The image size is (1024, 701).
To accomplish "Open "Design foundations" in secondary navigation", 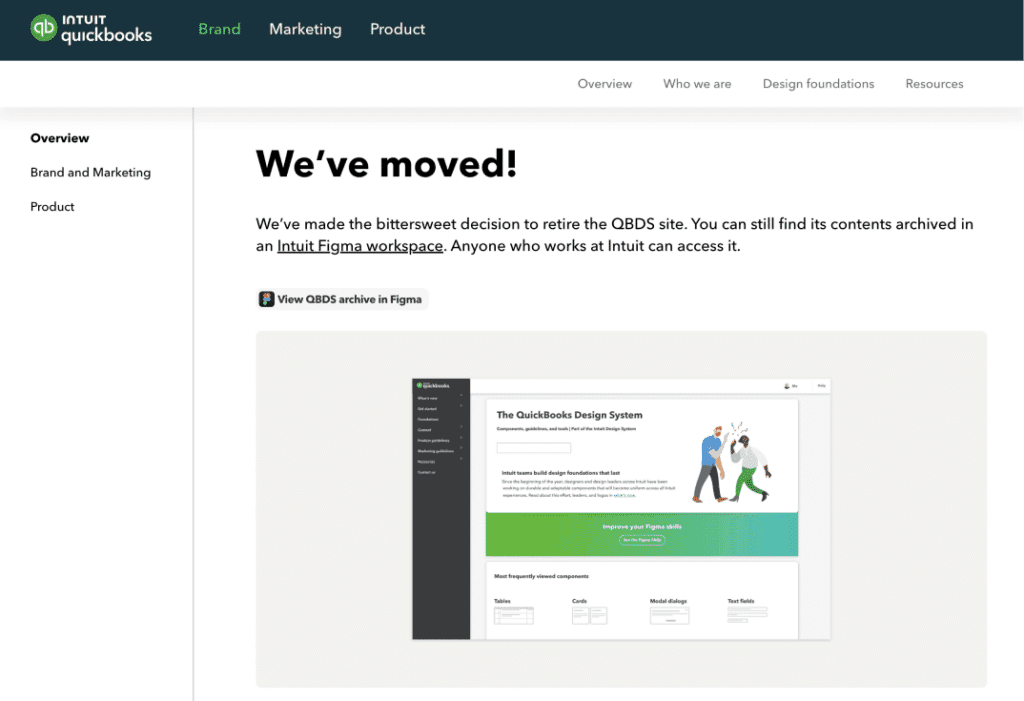I will tap(818, 84).
